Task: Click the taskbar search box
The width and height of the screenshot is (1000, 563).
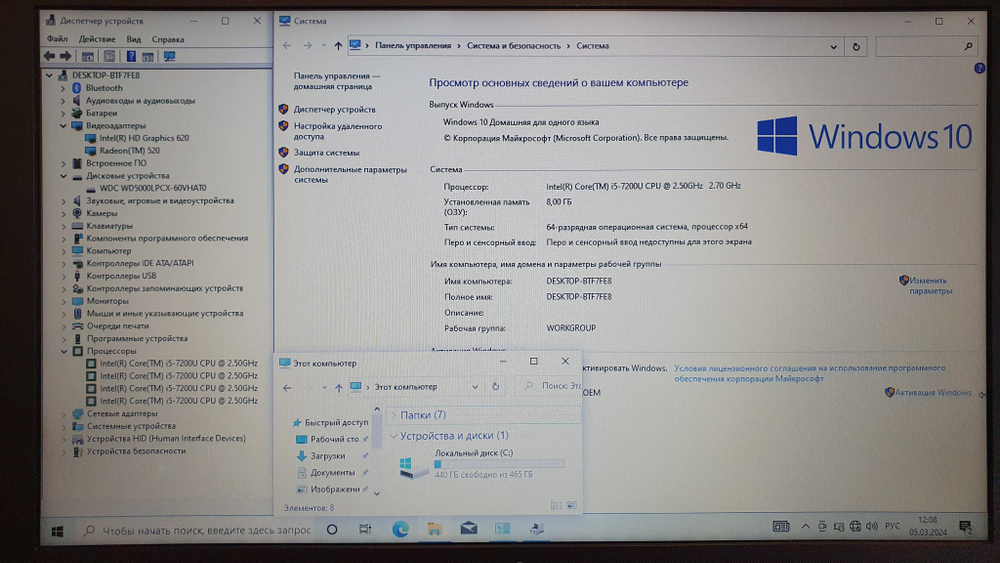Action: (x=196, y=530)
